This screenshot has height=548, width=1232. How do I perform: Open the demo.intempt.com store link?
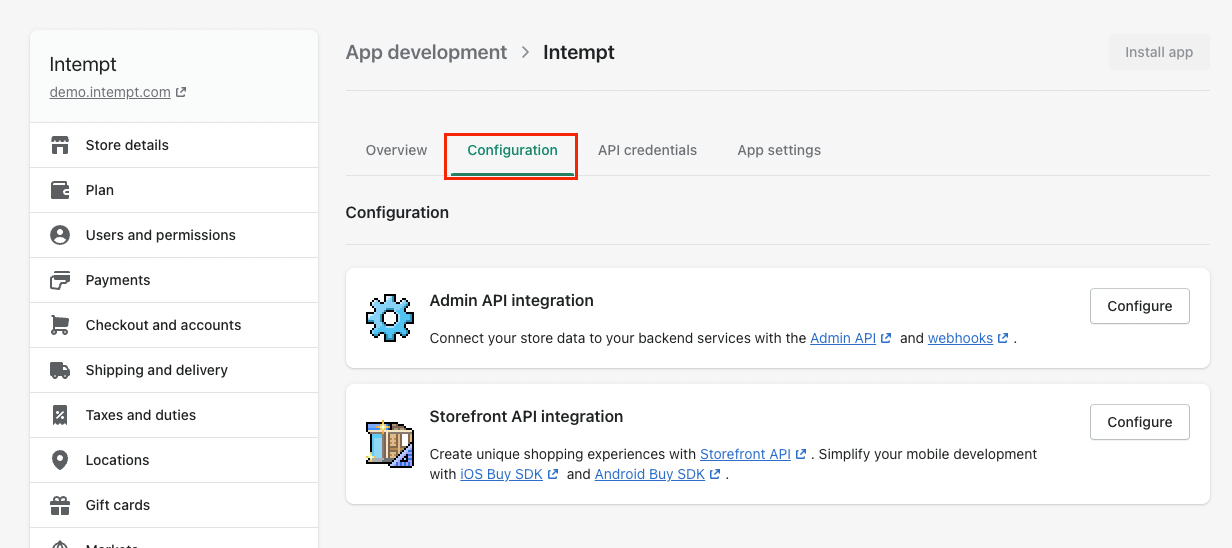pos(111,92)
